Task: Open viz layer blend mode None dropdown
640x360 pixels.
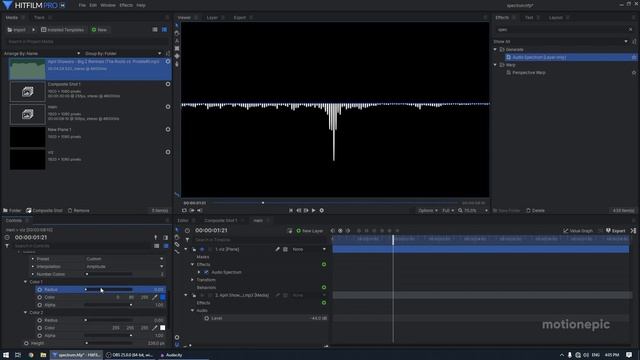Action: coord(309,249)
